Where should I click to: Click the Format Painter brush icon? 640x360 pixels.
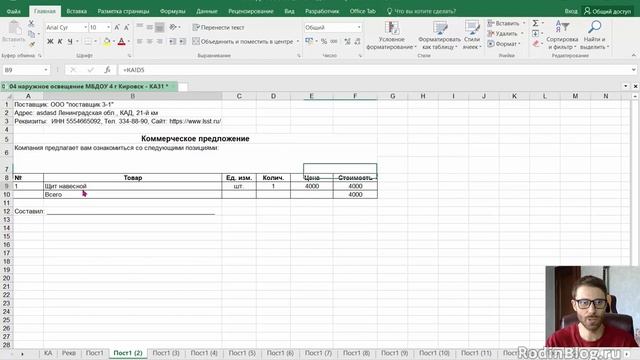31,44
